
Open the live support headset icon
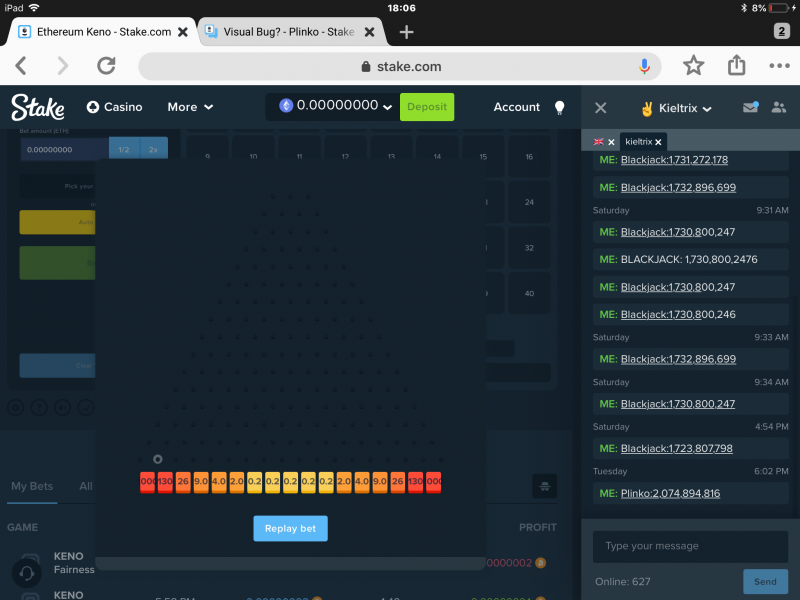[27, 573]
